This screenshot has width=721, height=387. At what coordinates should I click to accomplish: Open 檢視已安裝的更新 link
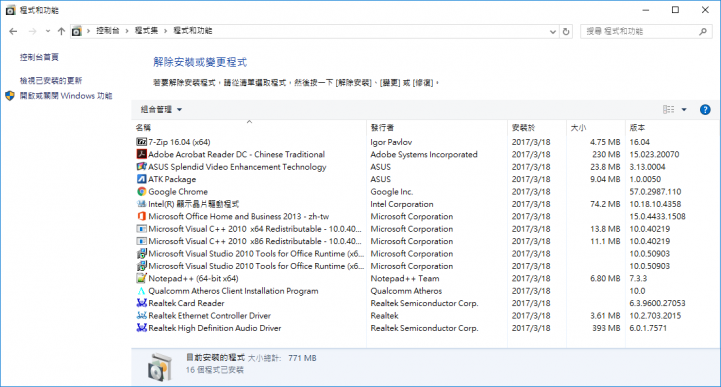click(51, 80)
